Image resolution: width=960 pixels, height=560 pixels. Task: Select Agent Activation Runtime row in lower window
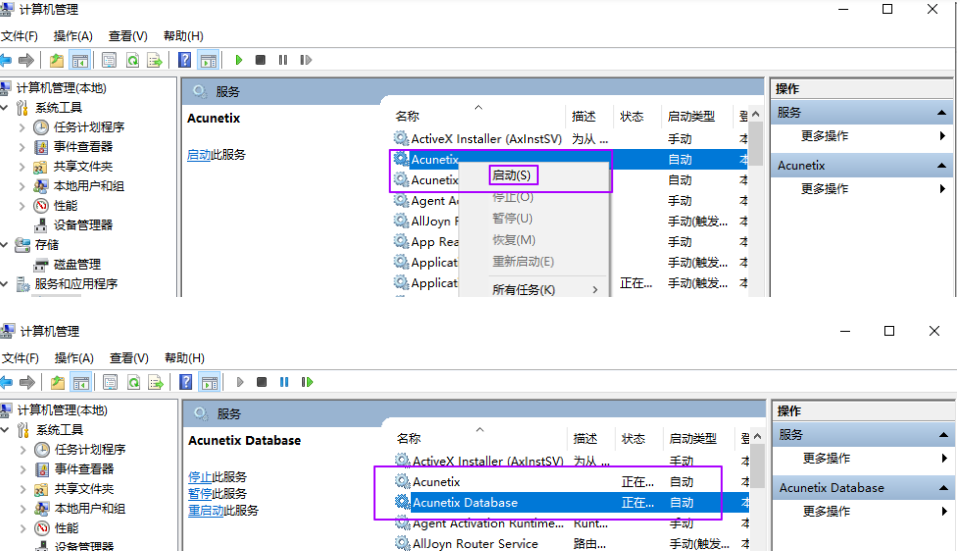[x=571, y=523]
